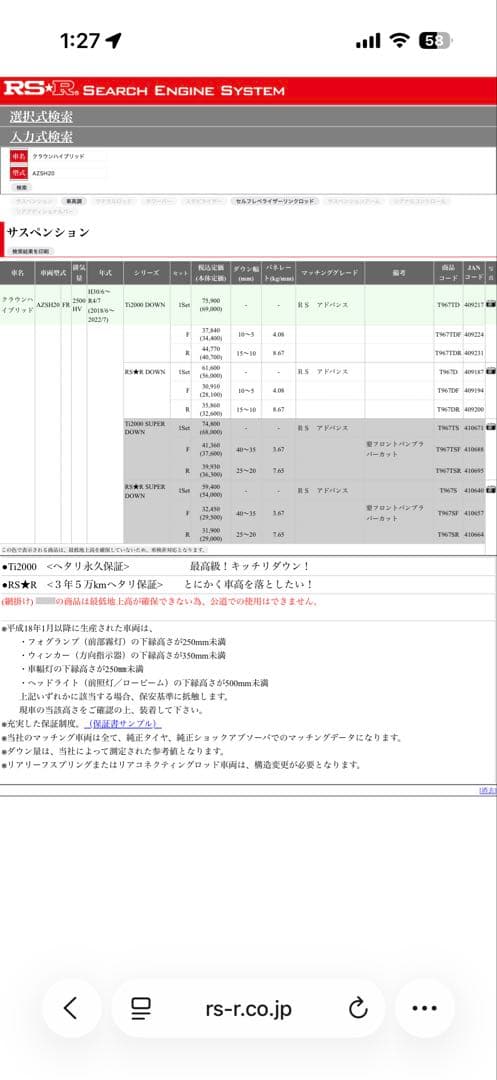Tap the Wi-Fi status icon
Image resolution: width=497 pixels, height=1080 pixels.
(399, 41)
